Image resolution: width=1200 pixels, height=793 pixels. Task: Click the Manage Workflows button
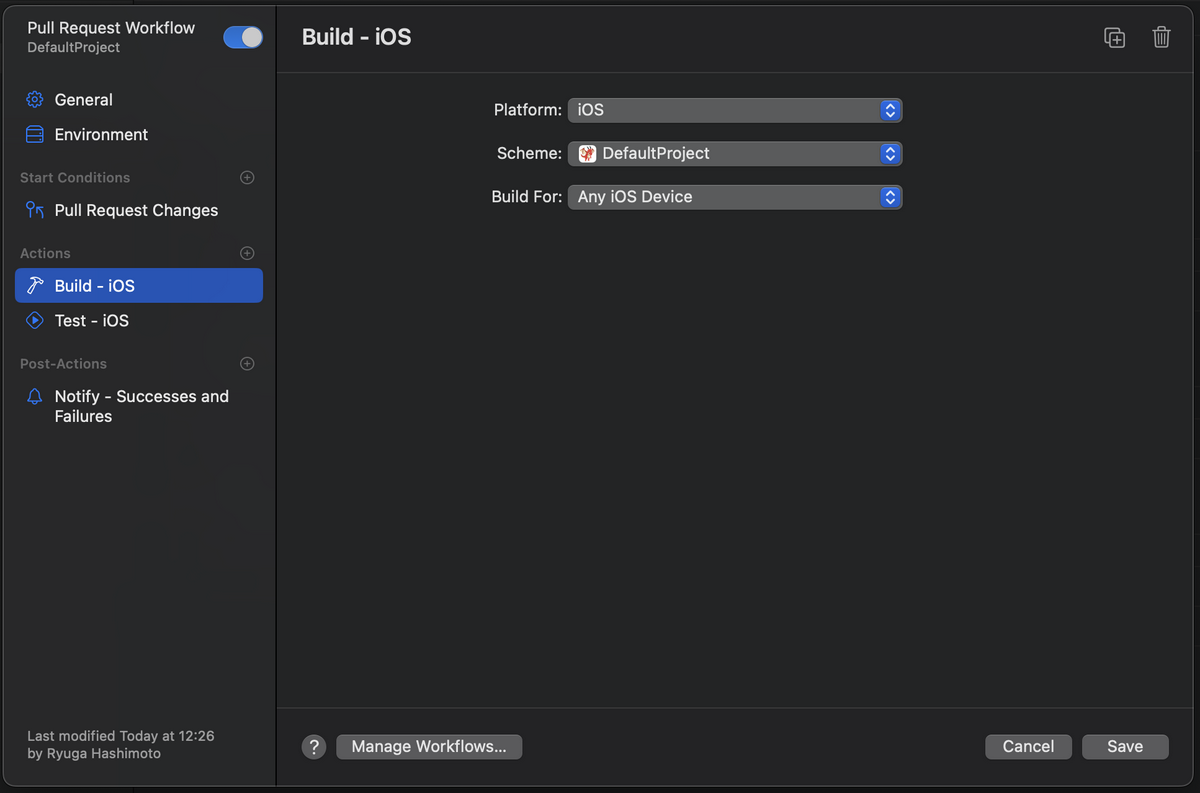[429, 747]
